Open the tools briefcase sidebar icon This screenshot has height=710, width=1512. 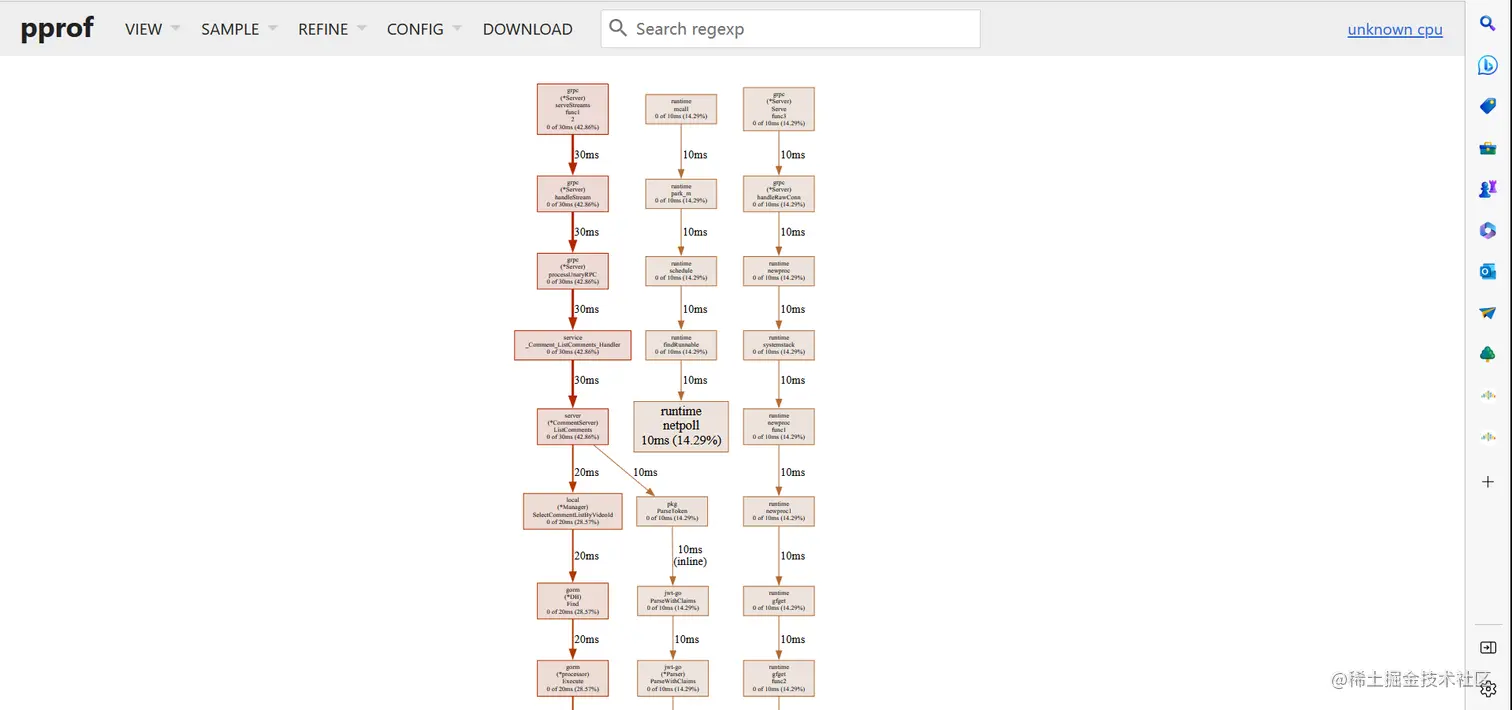(x=1488, y=148)
